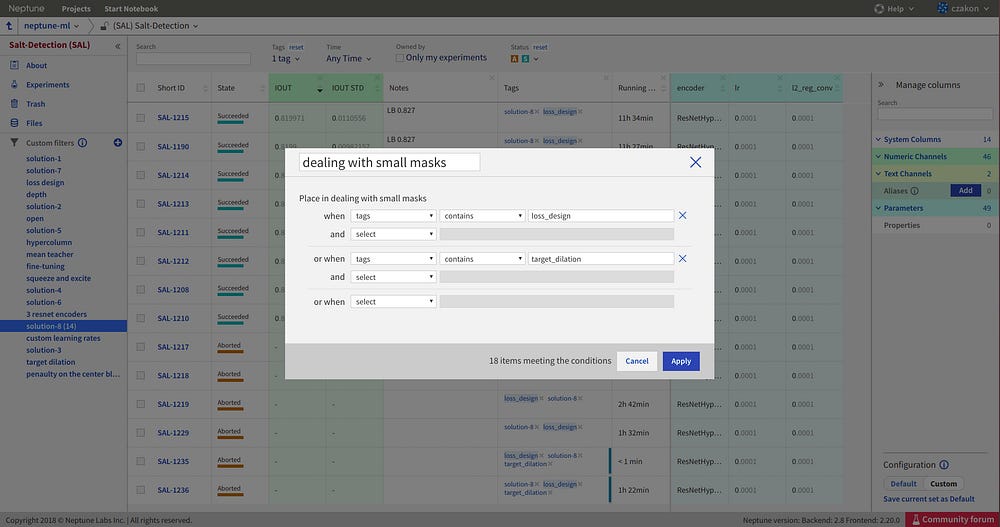1000x527 pixels.
Task: Remove the loss_design condition row
Action: click(x=682, y=216)
